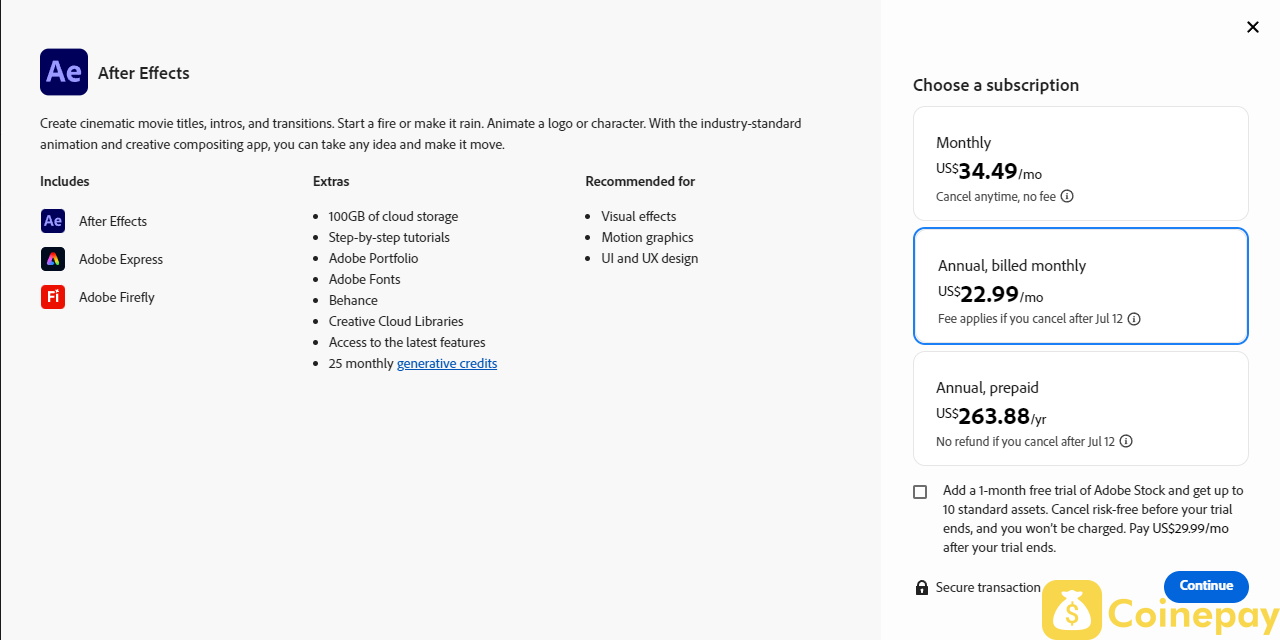This screenshot has width=1280, height=640.
Task: Click 'Creative Cloud Libraries' item
Action: pyautogui.click(x=396, y=321)
